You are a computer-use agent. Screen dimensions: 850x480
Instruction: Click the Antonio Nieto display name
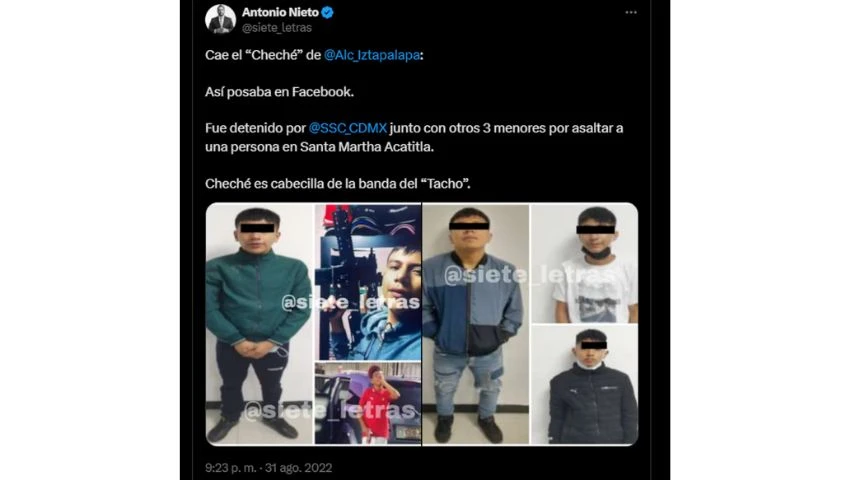tap(280, 12)
